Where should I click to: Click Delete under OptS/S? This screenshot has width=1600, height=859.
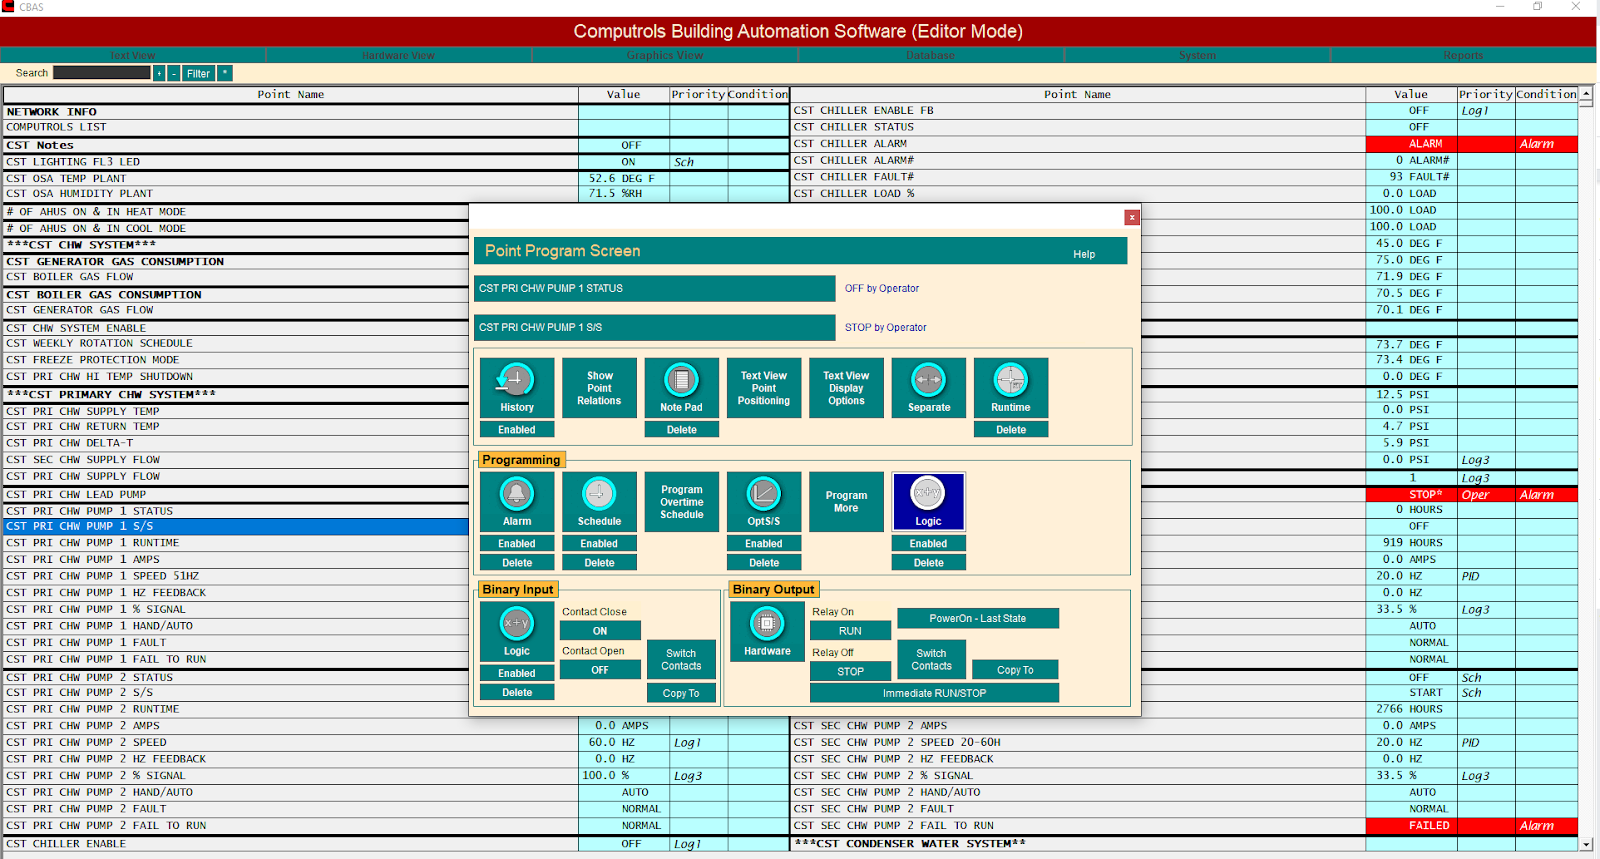pyautogui.click(x=764, y=562)
